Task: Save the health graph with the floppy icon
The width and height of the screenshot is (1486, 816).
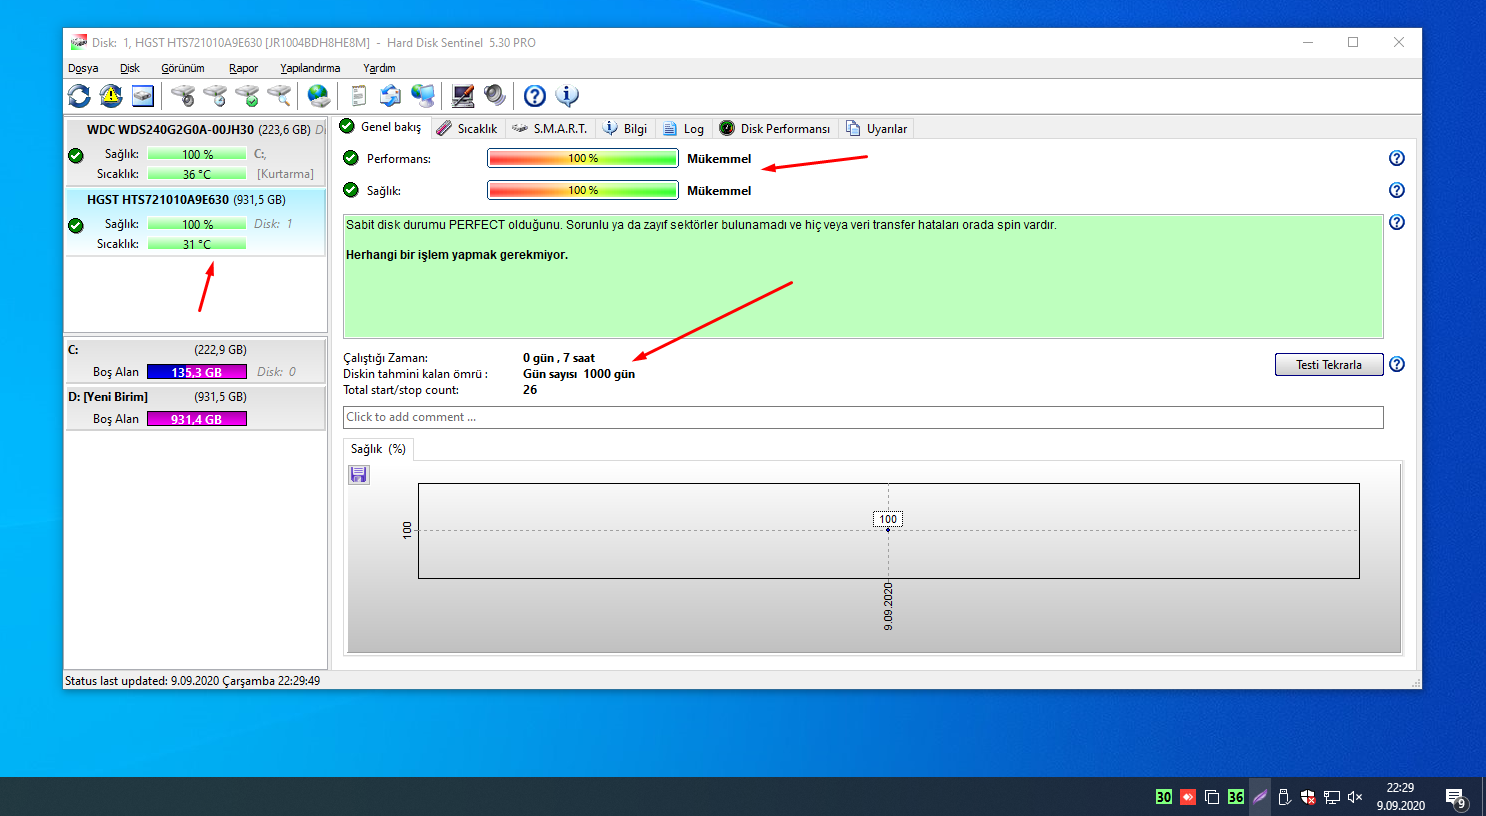Action: [x=359, y=474]
